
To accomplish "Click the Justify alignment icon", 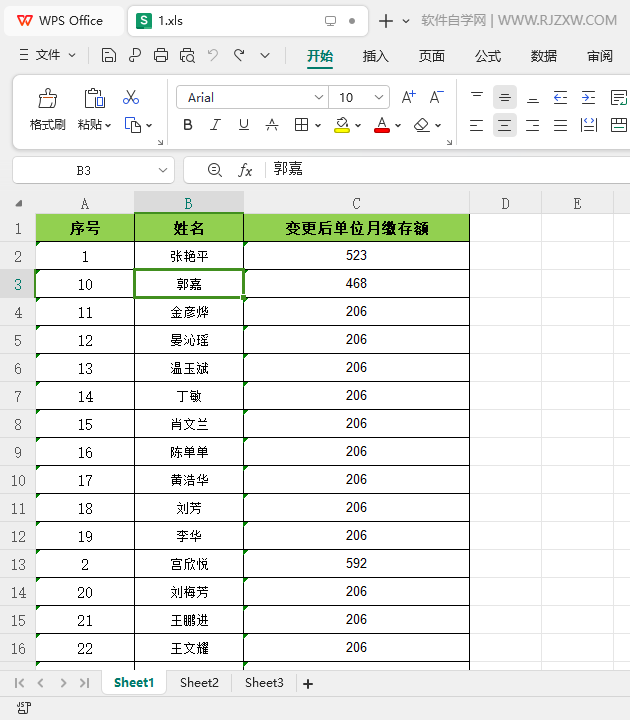I will [x=560, y=125].
